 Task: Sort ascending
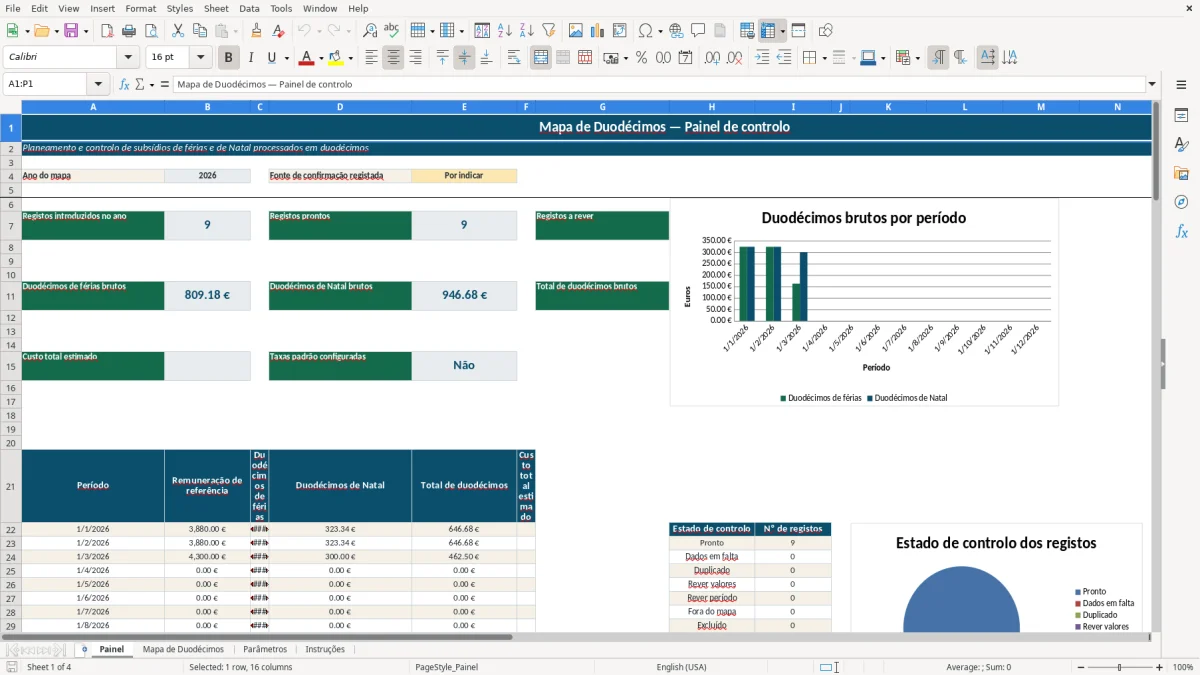(505, 31)
